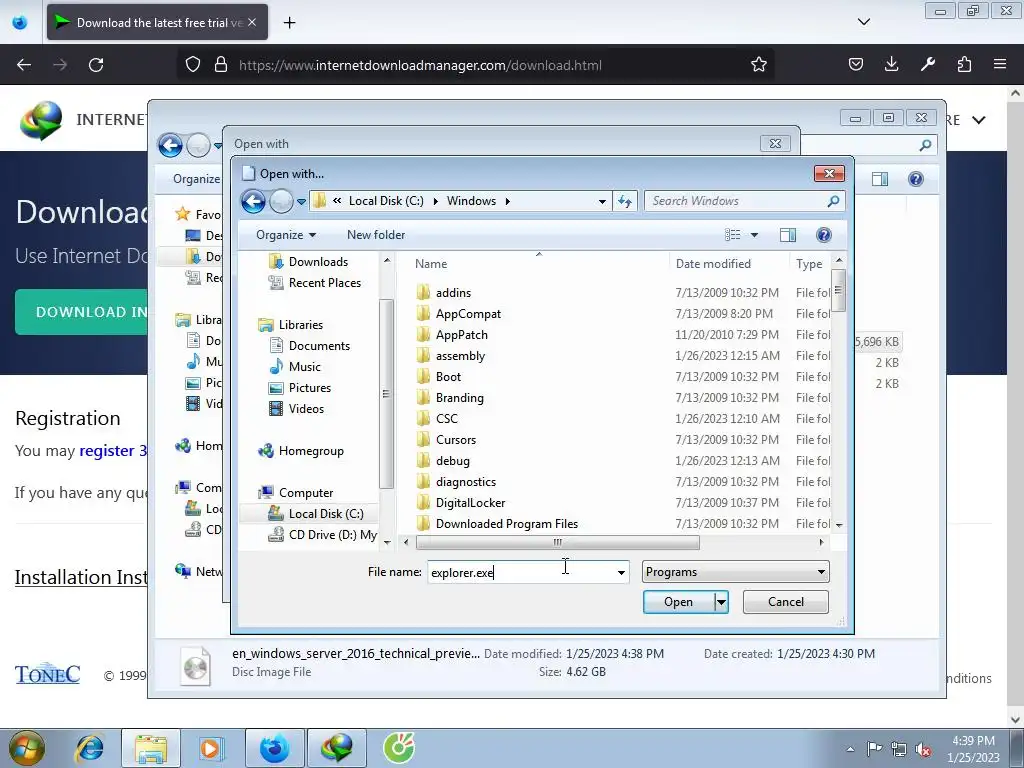Open the extensions puzzle icon
1024x768 pixels.
click(x=964, y=65)
